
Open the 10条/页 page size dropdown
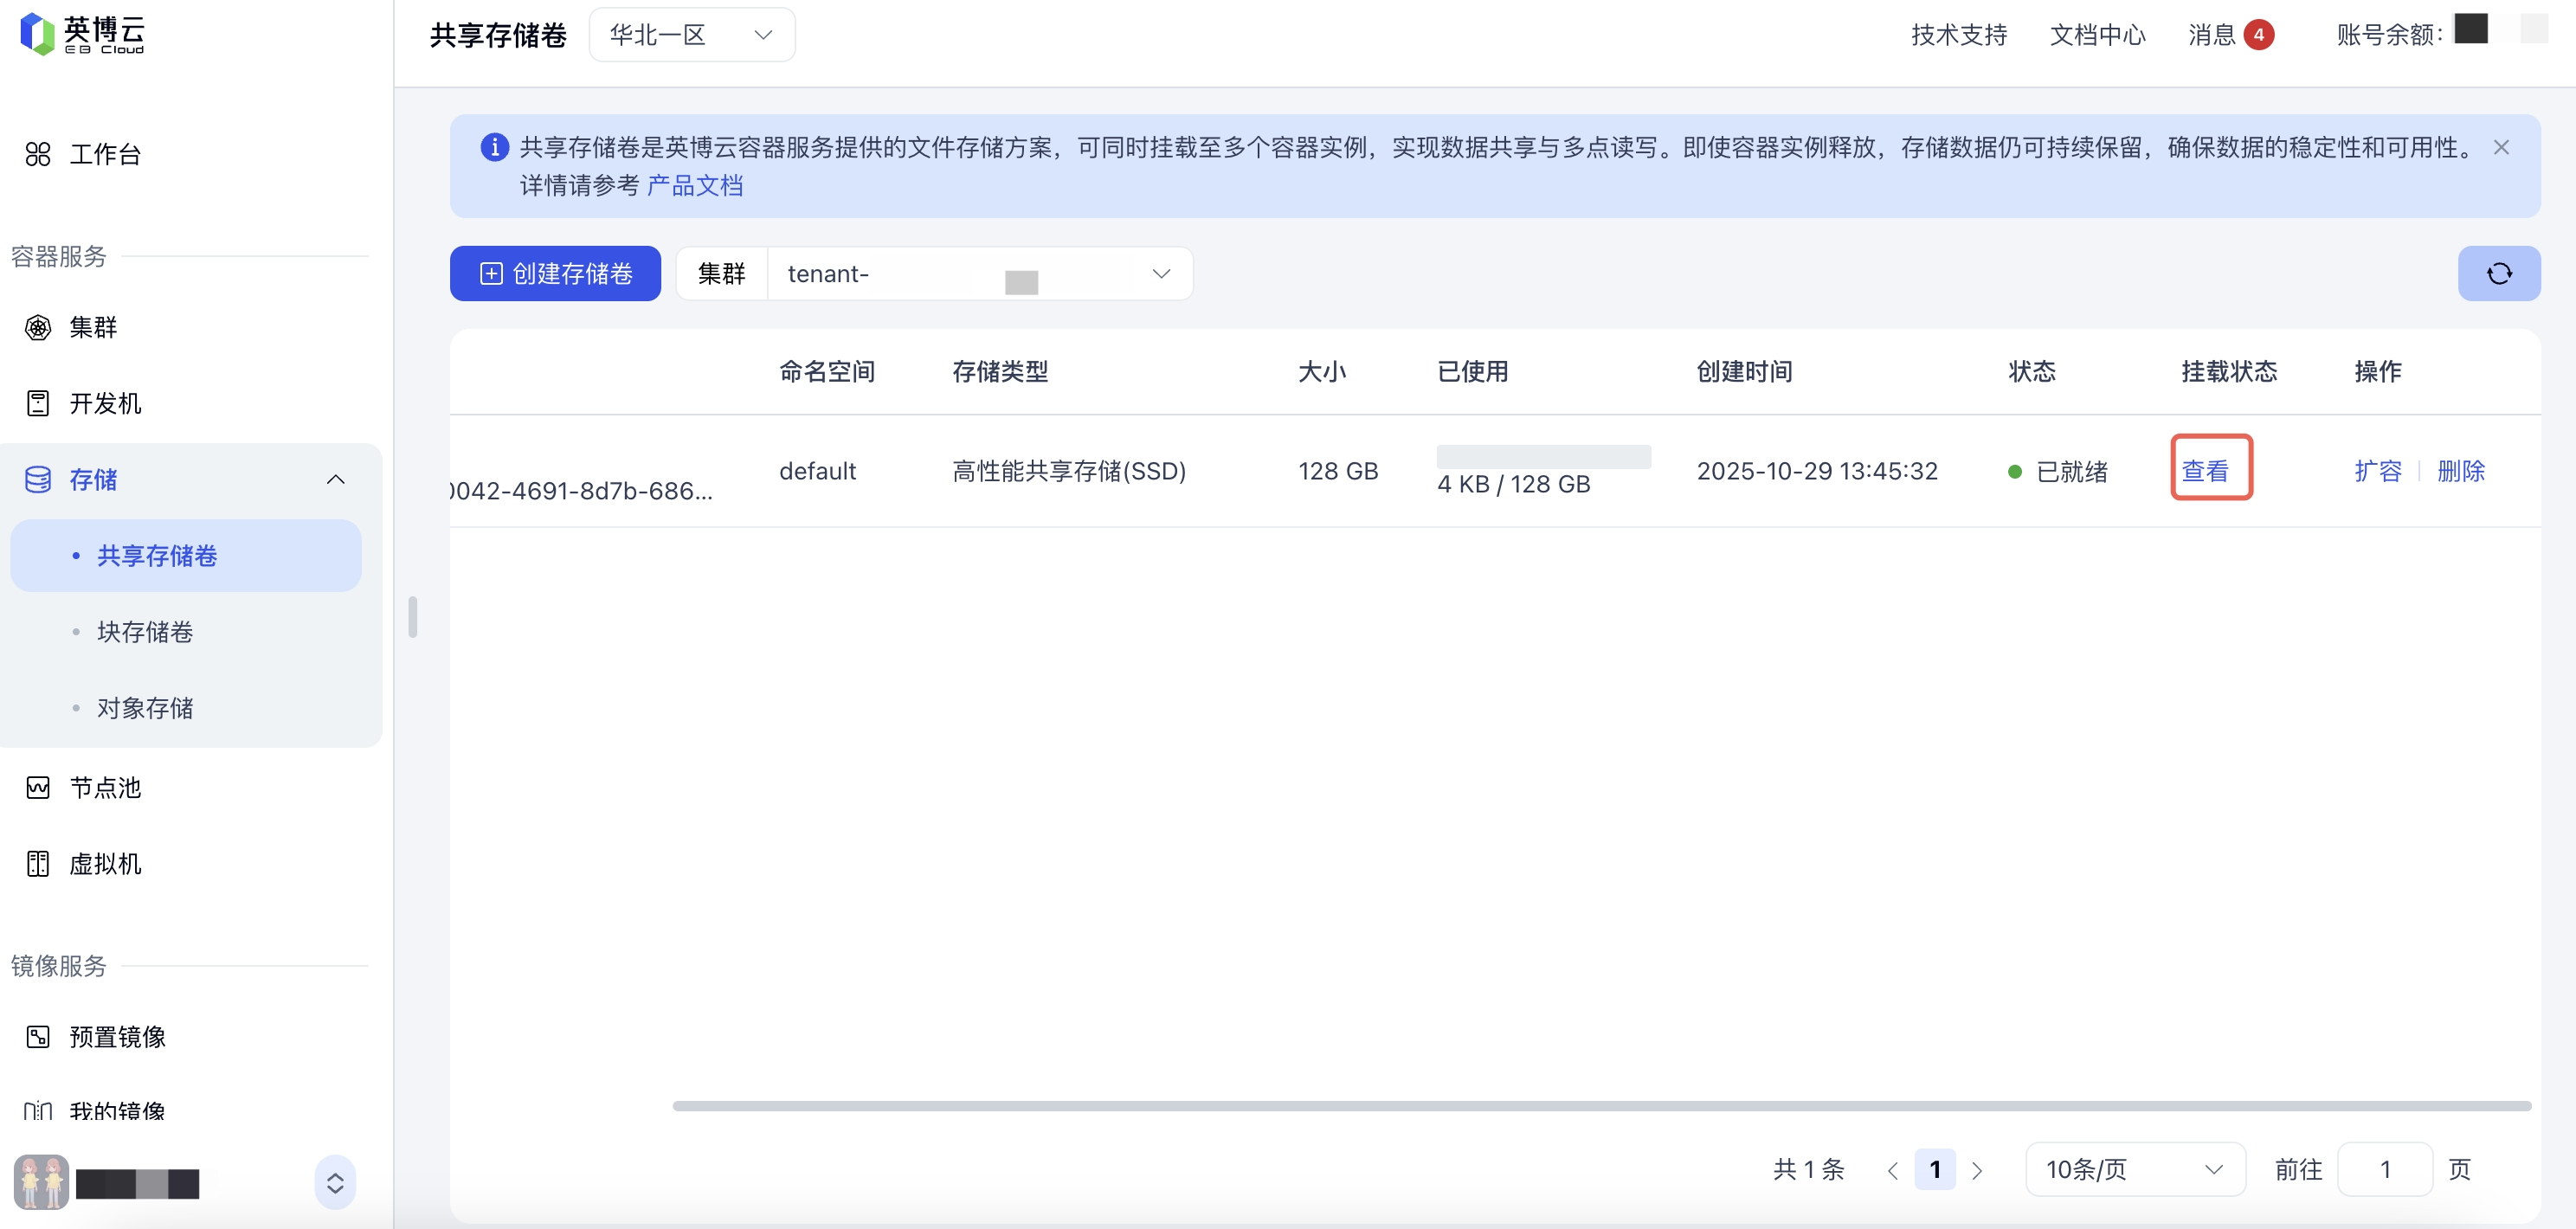(x=2134, y=1168)
